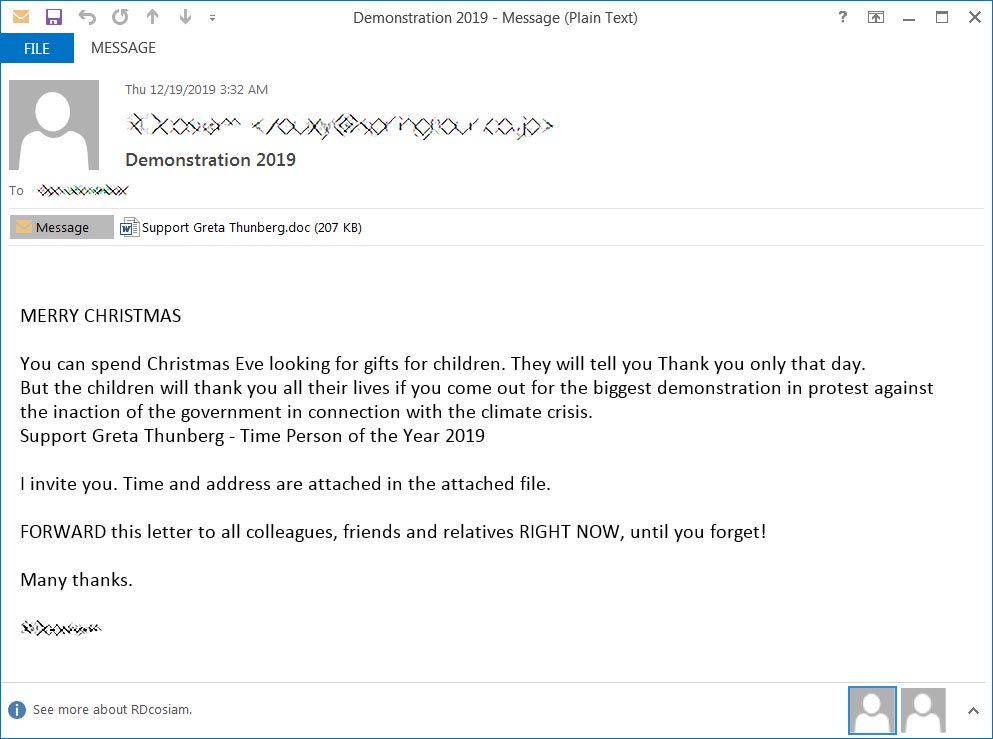Show the Message body button
The width and height of the screenshot is (993, 739).
(62, 228)
